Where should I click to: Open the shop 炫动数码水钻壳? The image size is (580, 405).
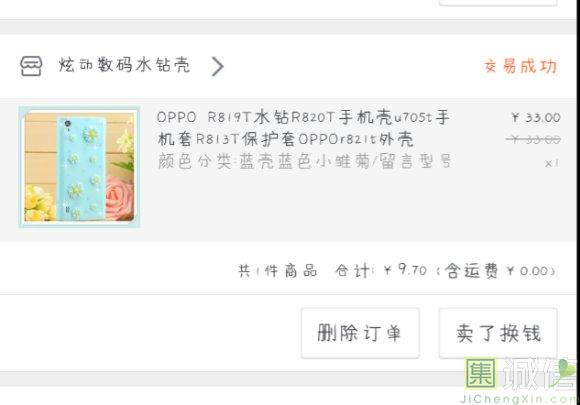[x=125, y=65]
